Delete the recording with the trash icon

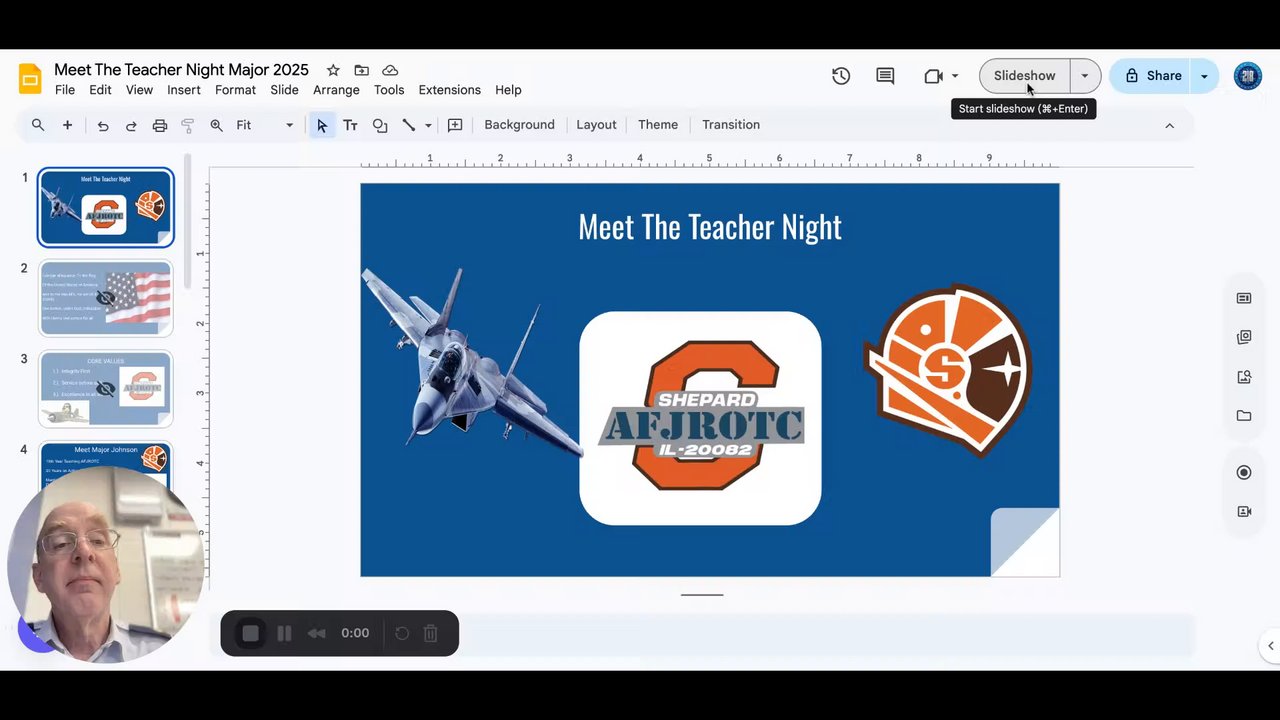[x=430, y=633]
